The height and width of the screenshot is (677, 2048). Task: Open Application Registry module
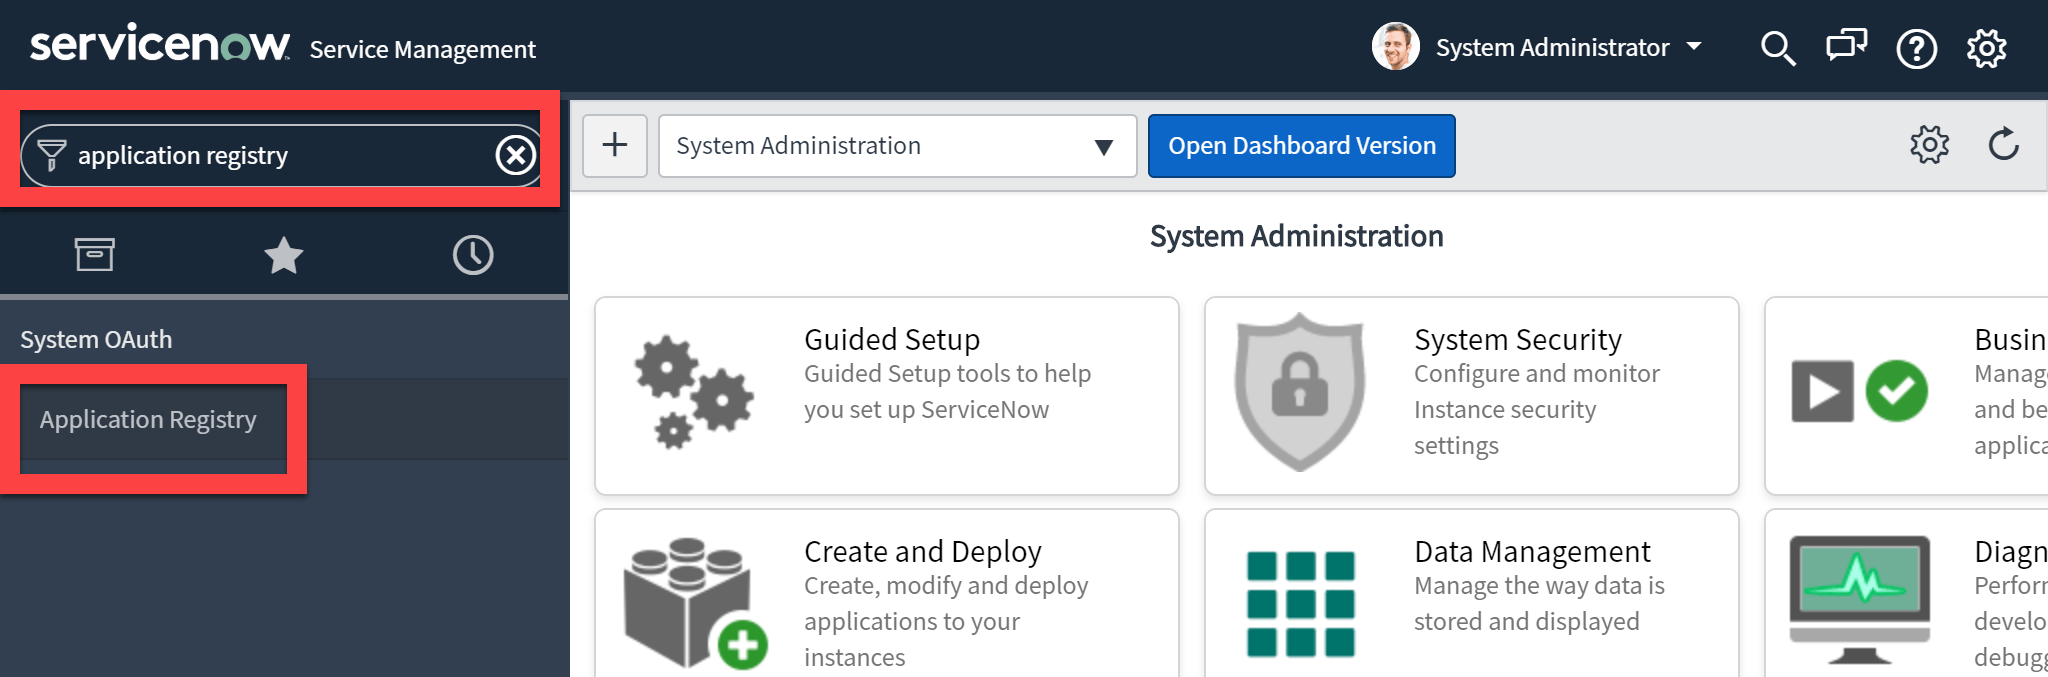(148, 419)
